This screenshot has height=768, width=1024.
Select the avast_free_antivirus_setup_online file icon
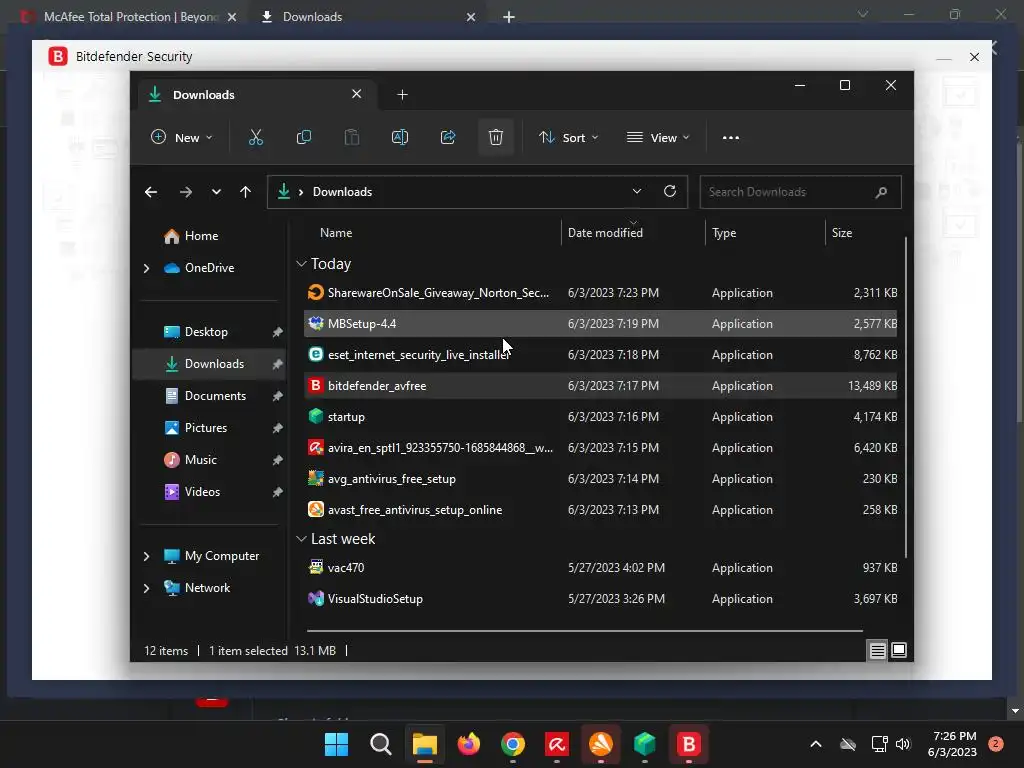315,509
